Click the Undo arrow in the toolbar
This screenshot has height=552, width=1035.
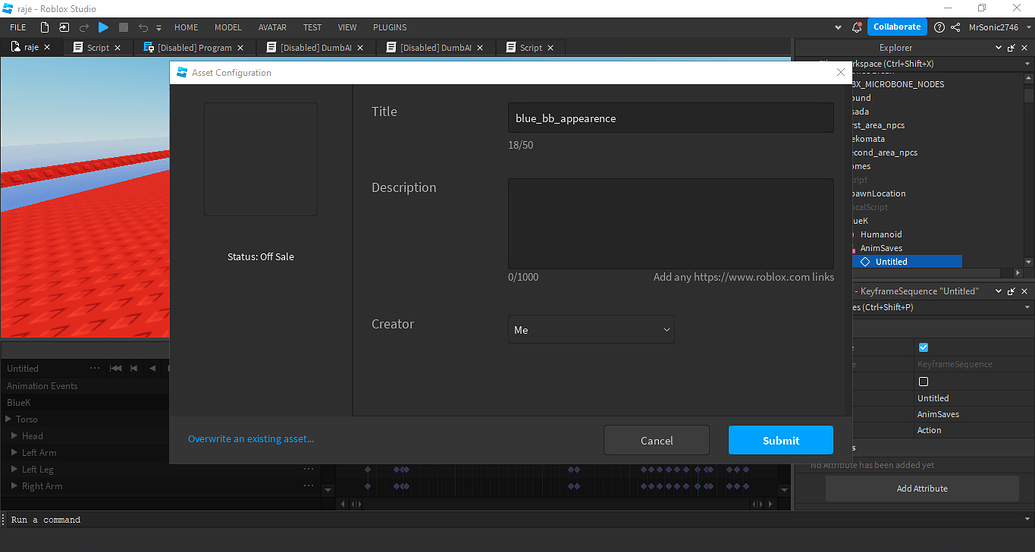[x=143, y=27]
